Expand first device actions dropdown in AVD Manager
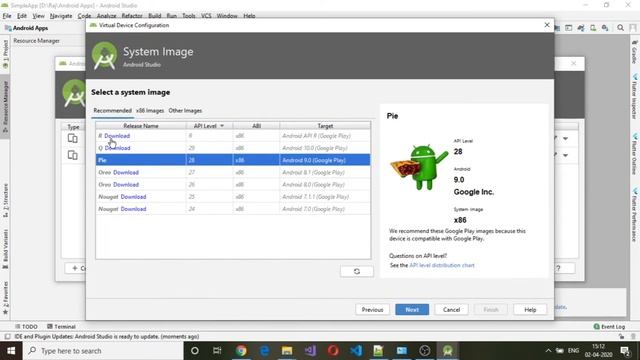The height and width of the screenshot is (360, 640). click(x=565, y=138)
